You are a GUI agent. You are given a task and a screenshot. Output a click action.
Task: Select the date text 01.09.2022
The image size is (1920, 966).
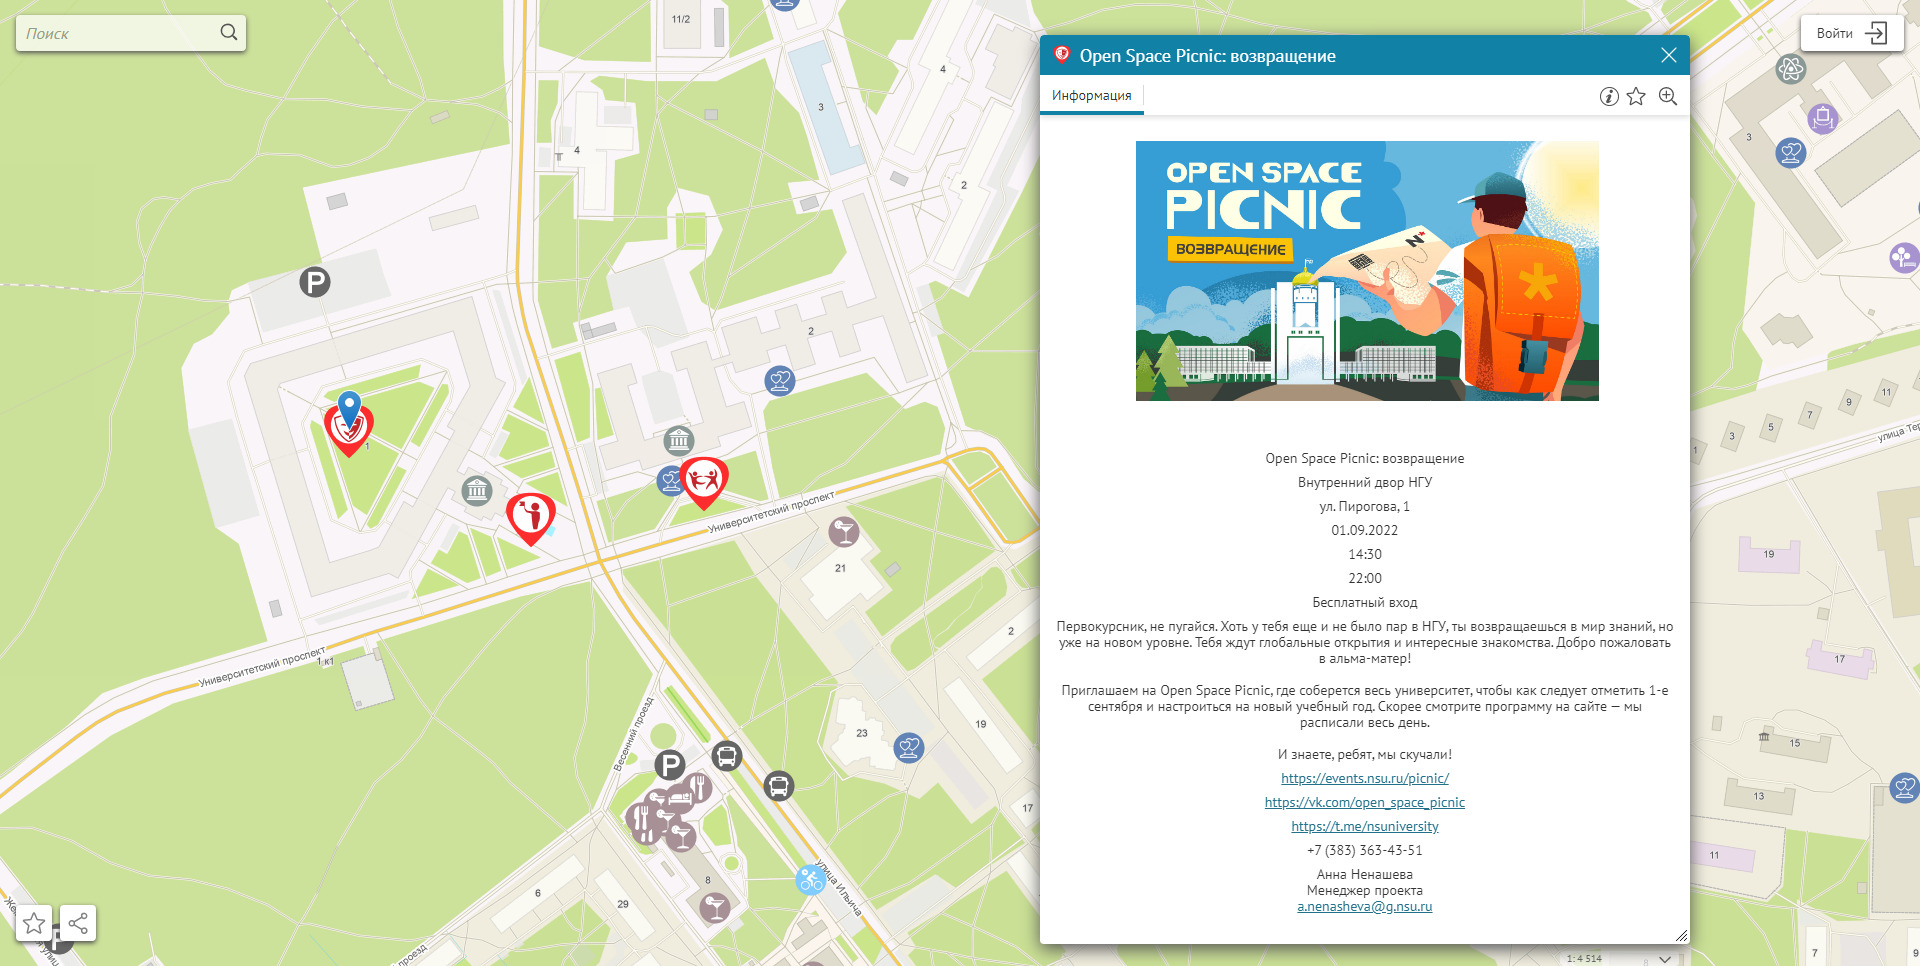[1364, 530]
